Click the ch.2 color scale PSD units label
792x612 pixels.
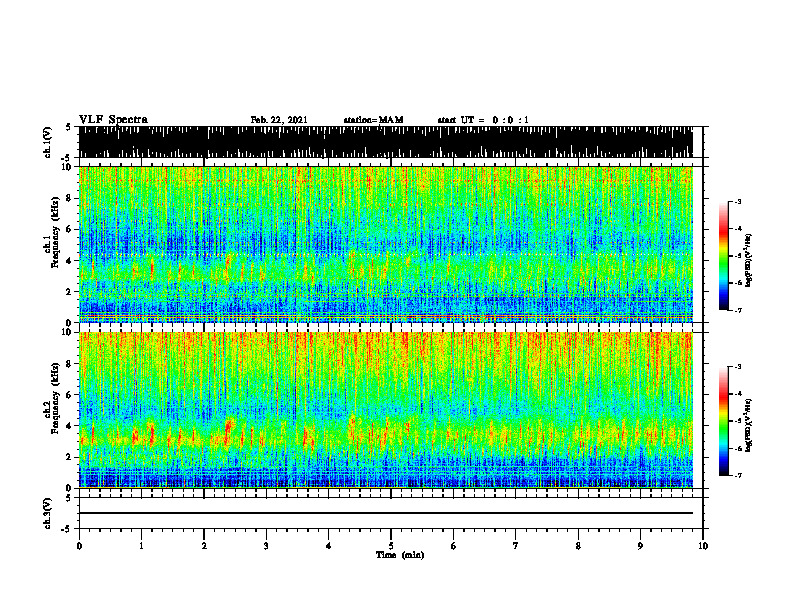(x=749, y=425)
